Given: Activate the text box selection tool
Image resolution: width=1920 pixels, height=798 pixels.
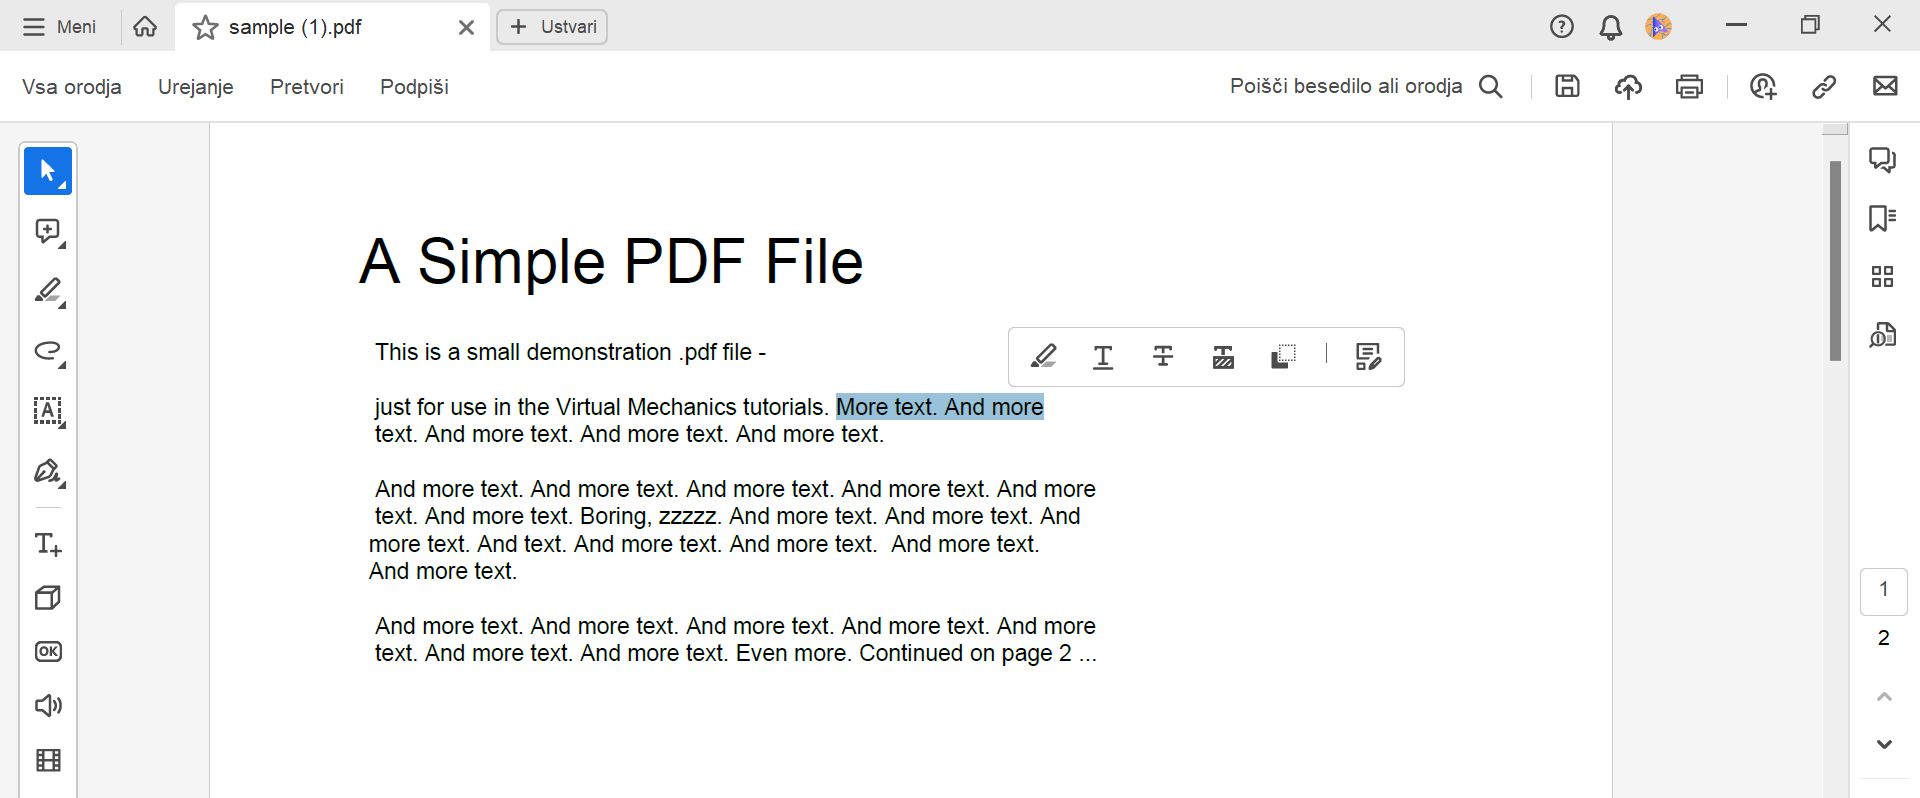Looking at the screenshot, I should pos(47,411).
